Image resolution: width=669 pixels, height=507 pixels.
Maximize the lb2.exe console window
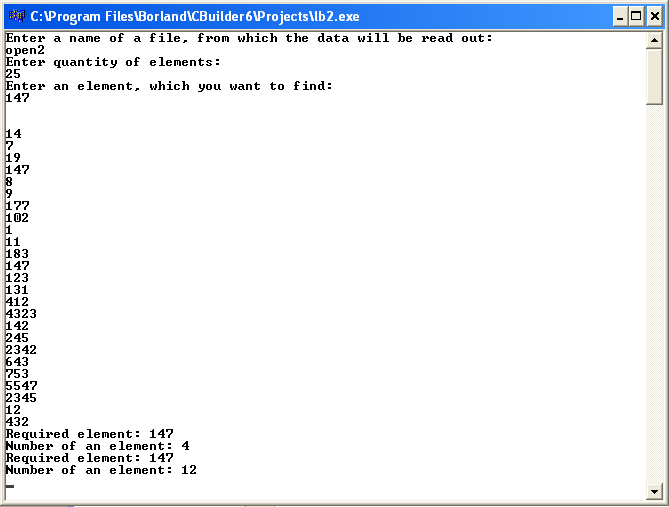[x=636, y=17]
